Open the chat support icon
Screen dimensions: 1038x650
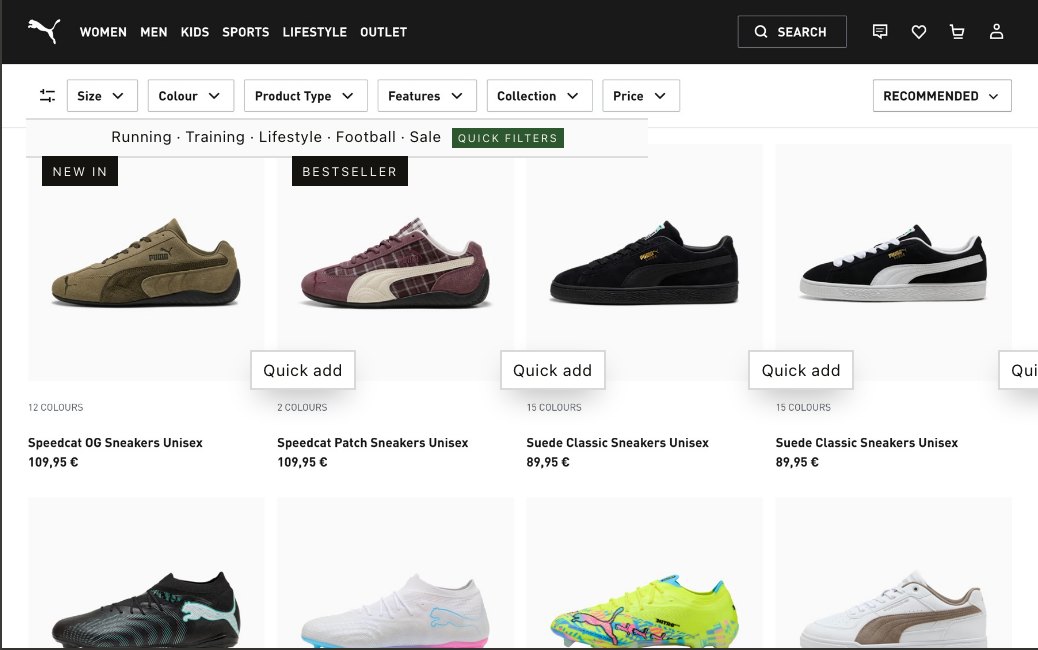tap(880, 31)
